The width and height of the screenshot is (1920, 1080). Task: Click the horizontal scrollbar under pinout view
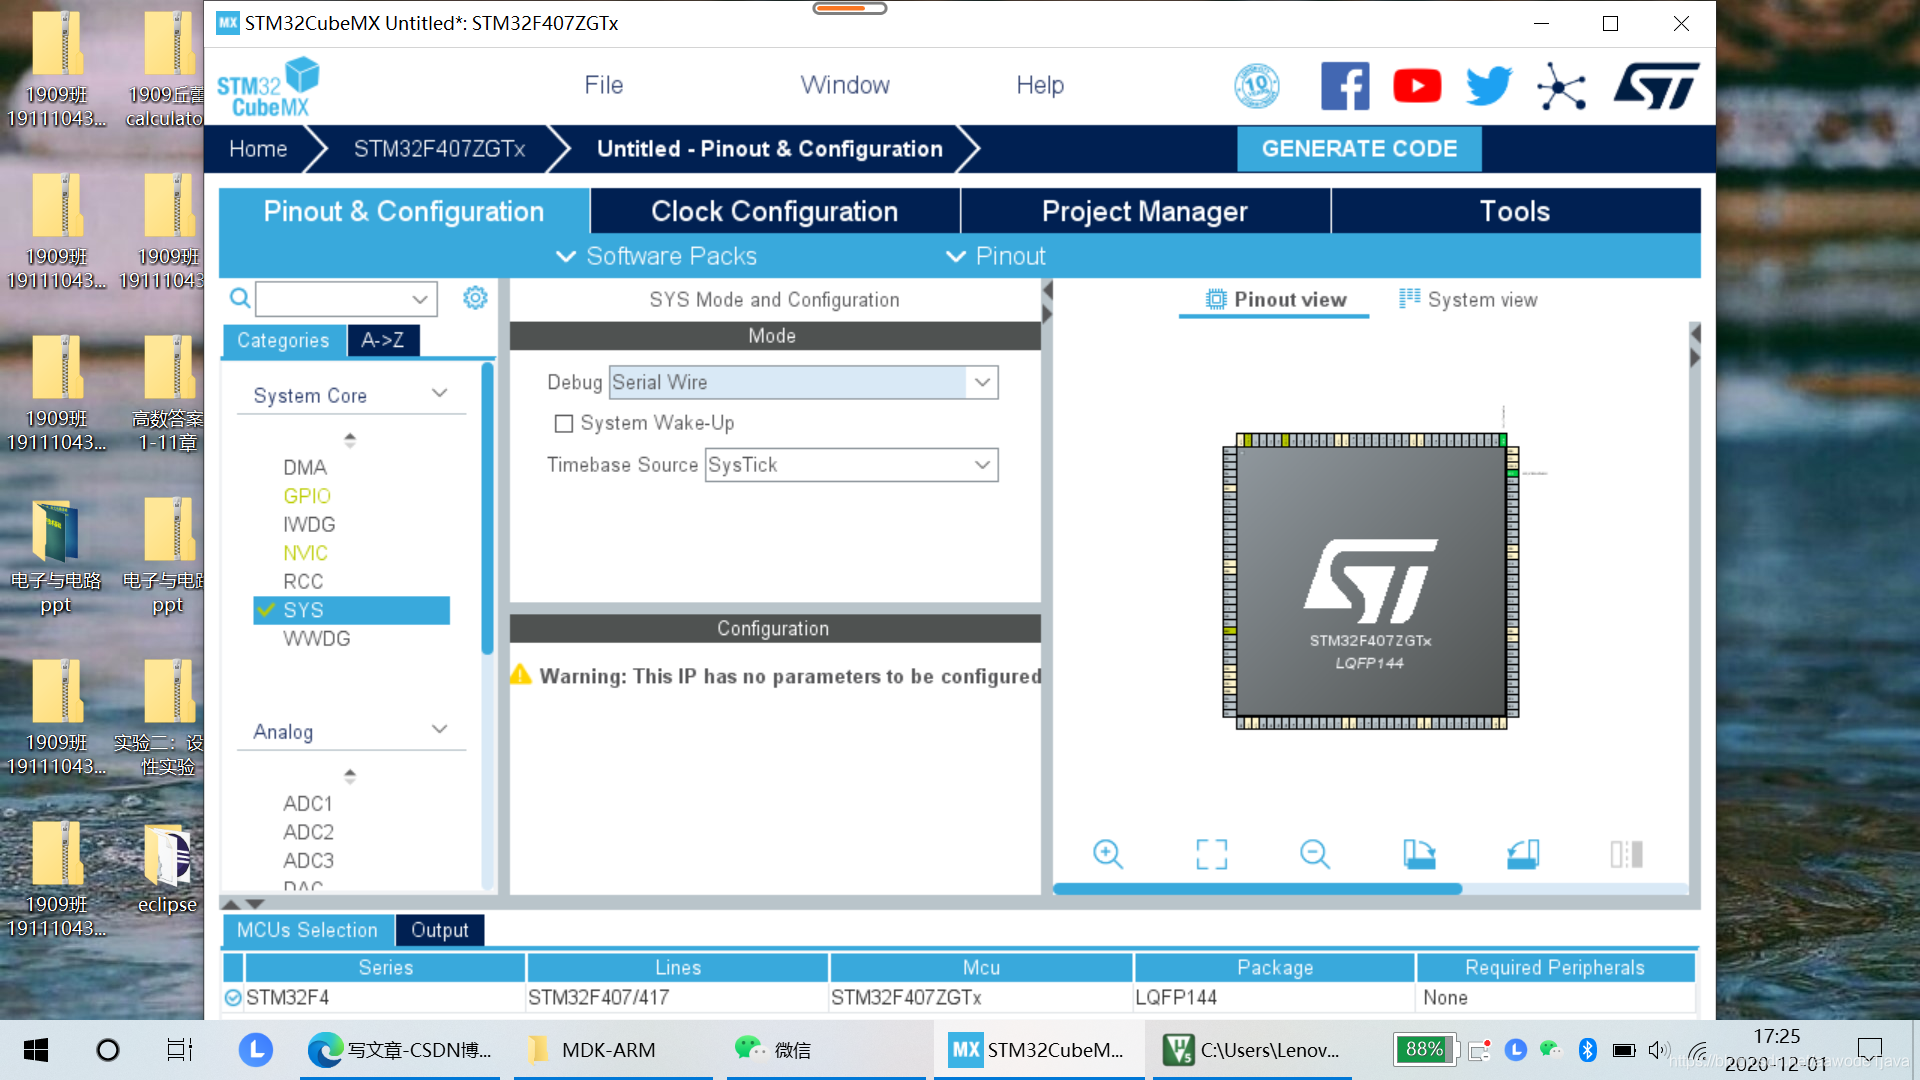tap(1256, 889)
